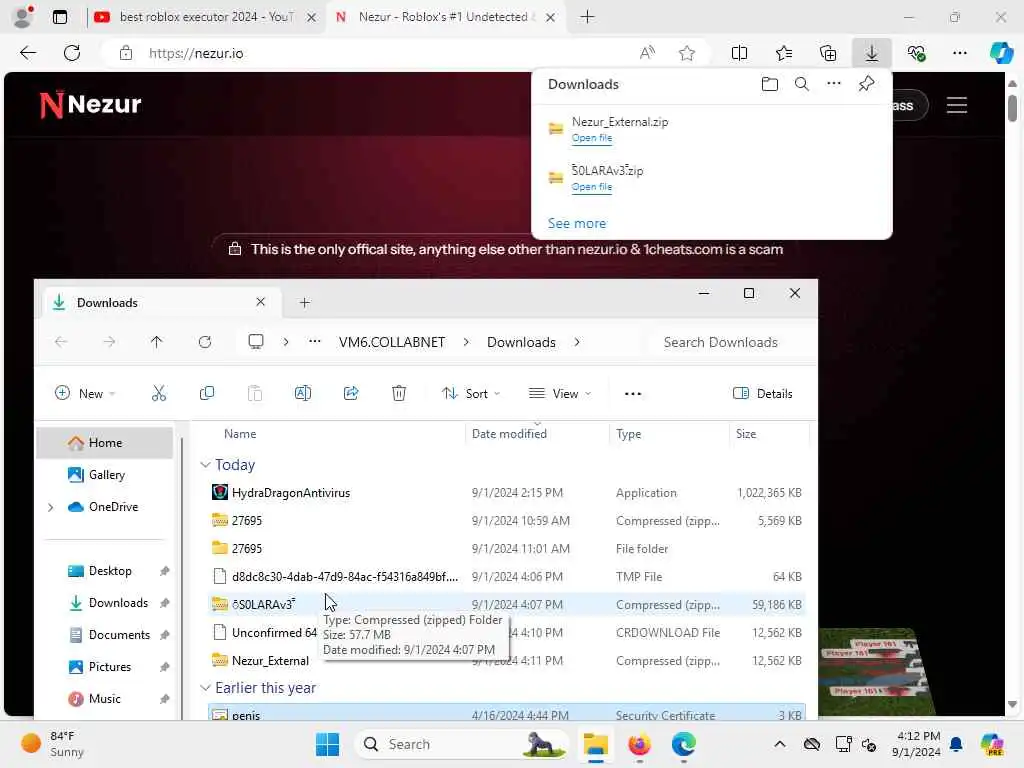Click Copy icon in File Explorer toolbar
Image resolution: width=1024 pixels, height=768 pixels.
pyautogui.click(x=207, y=393)
